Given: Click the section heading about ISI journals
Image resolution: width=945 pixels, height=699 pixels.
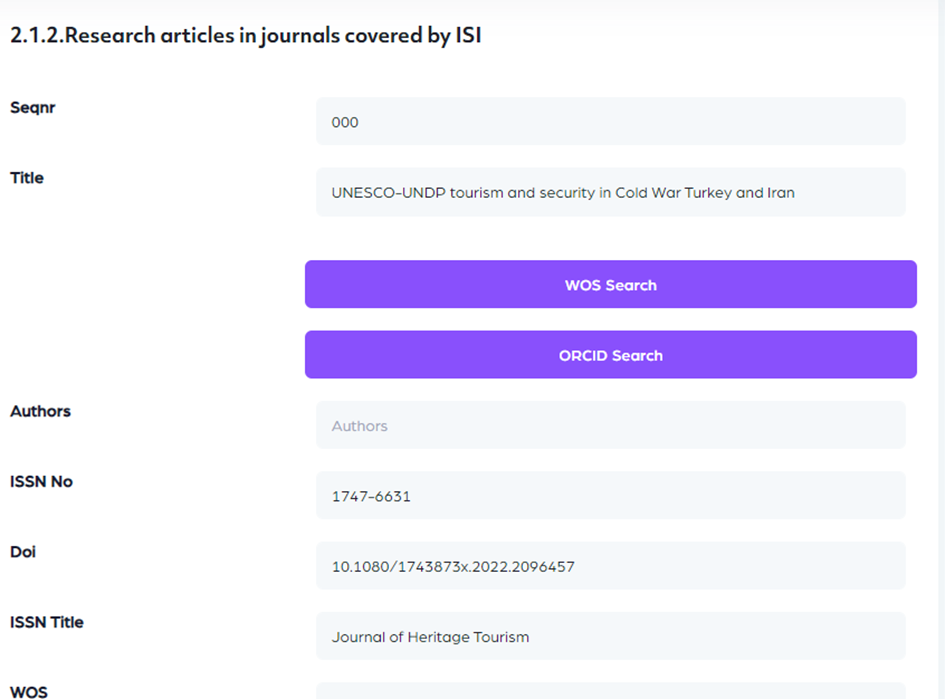Looking at the screenshot, I should (246, 37).
